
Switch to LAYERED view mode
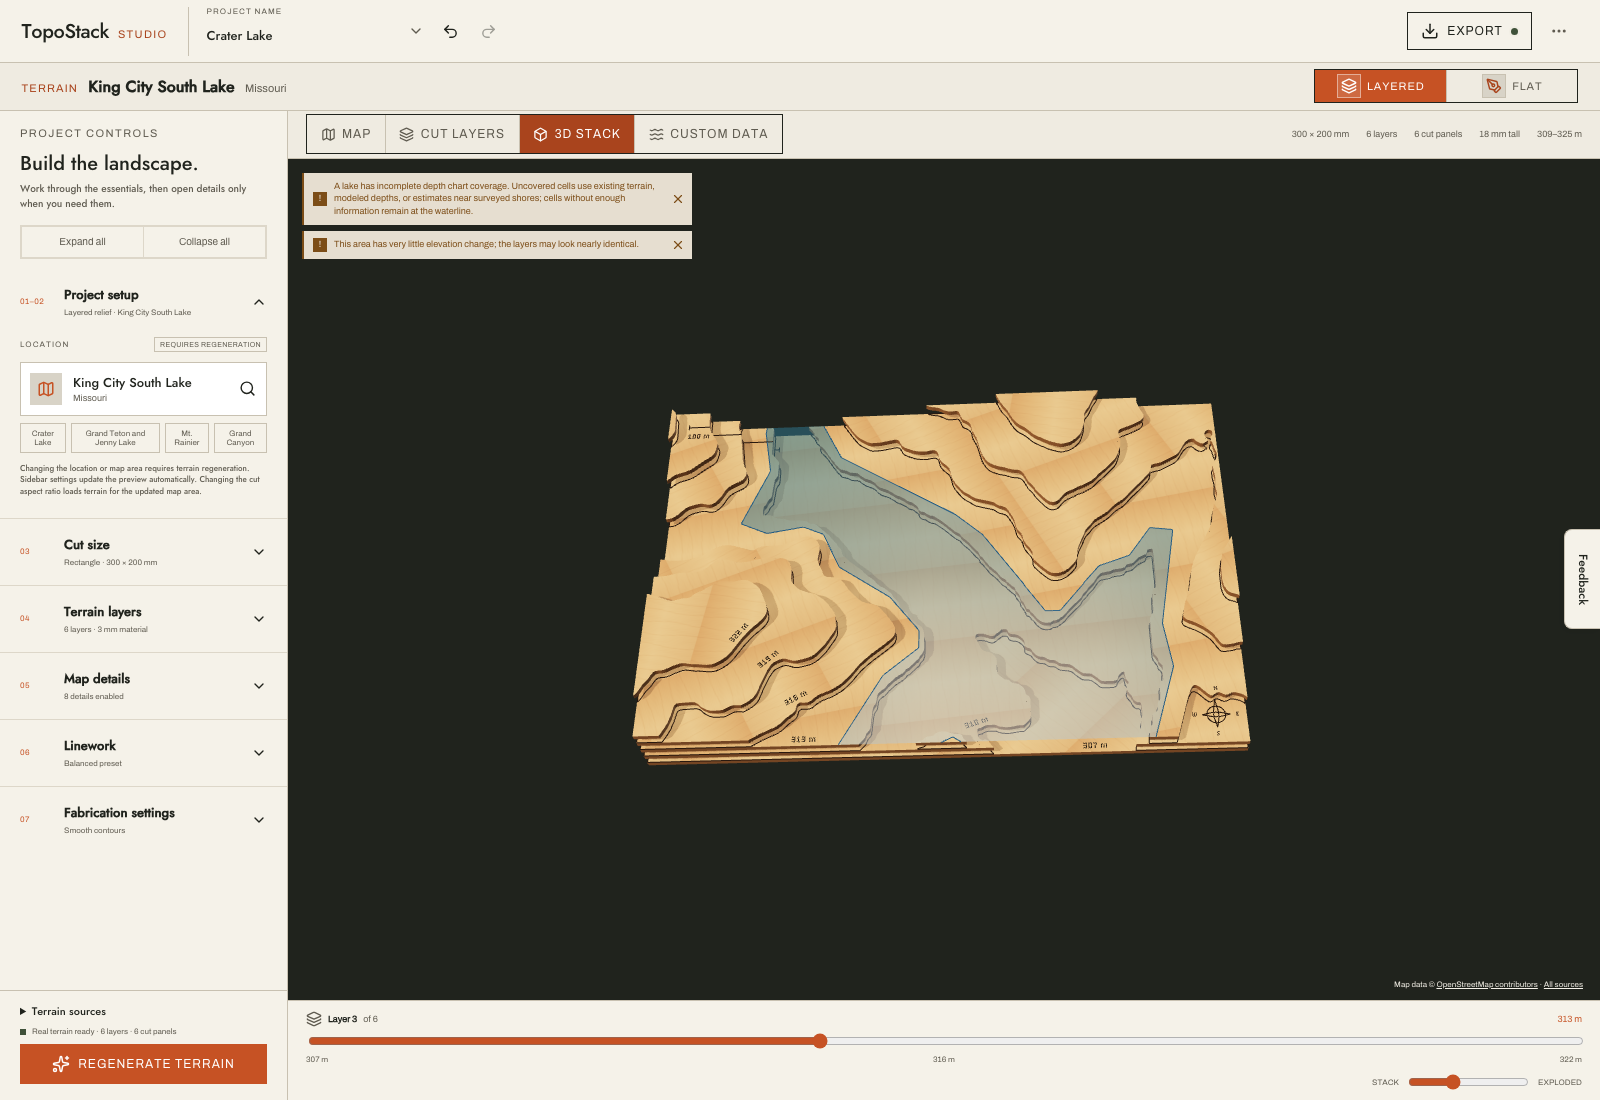(x=1380, y=86)
